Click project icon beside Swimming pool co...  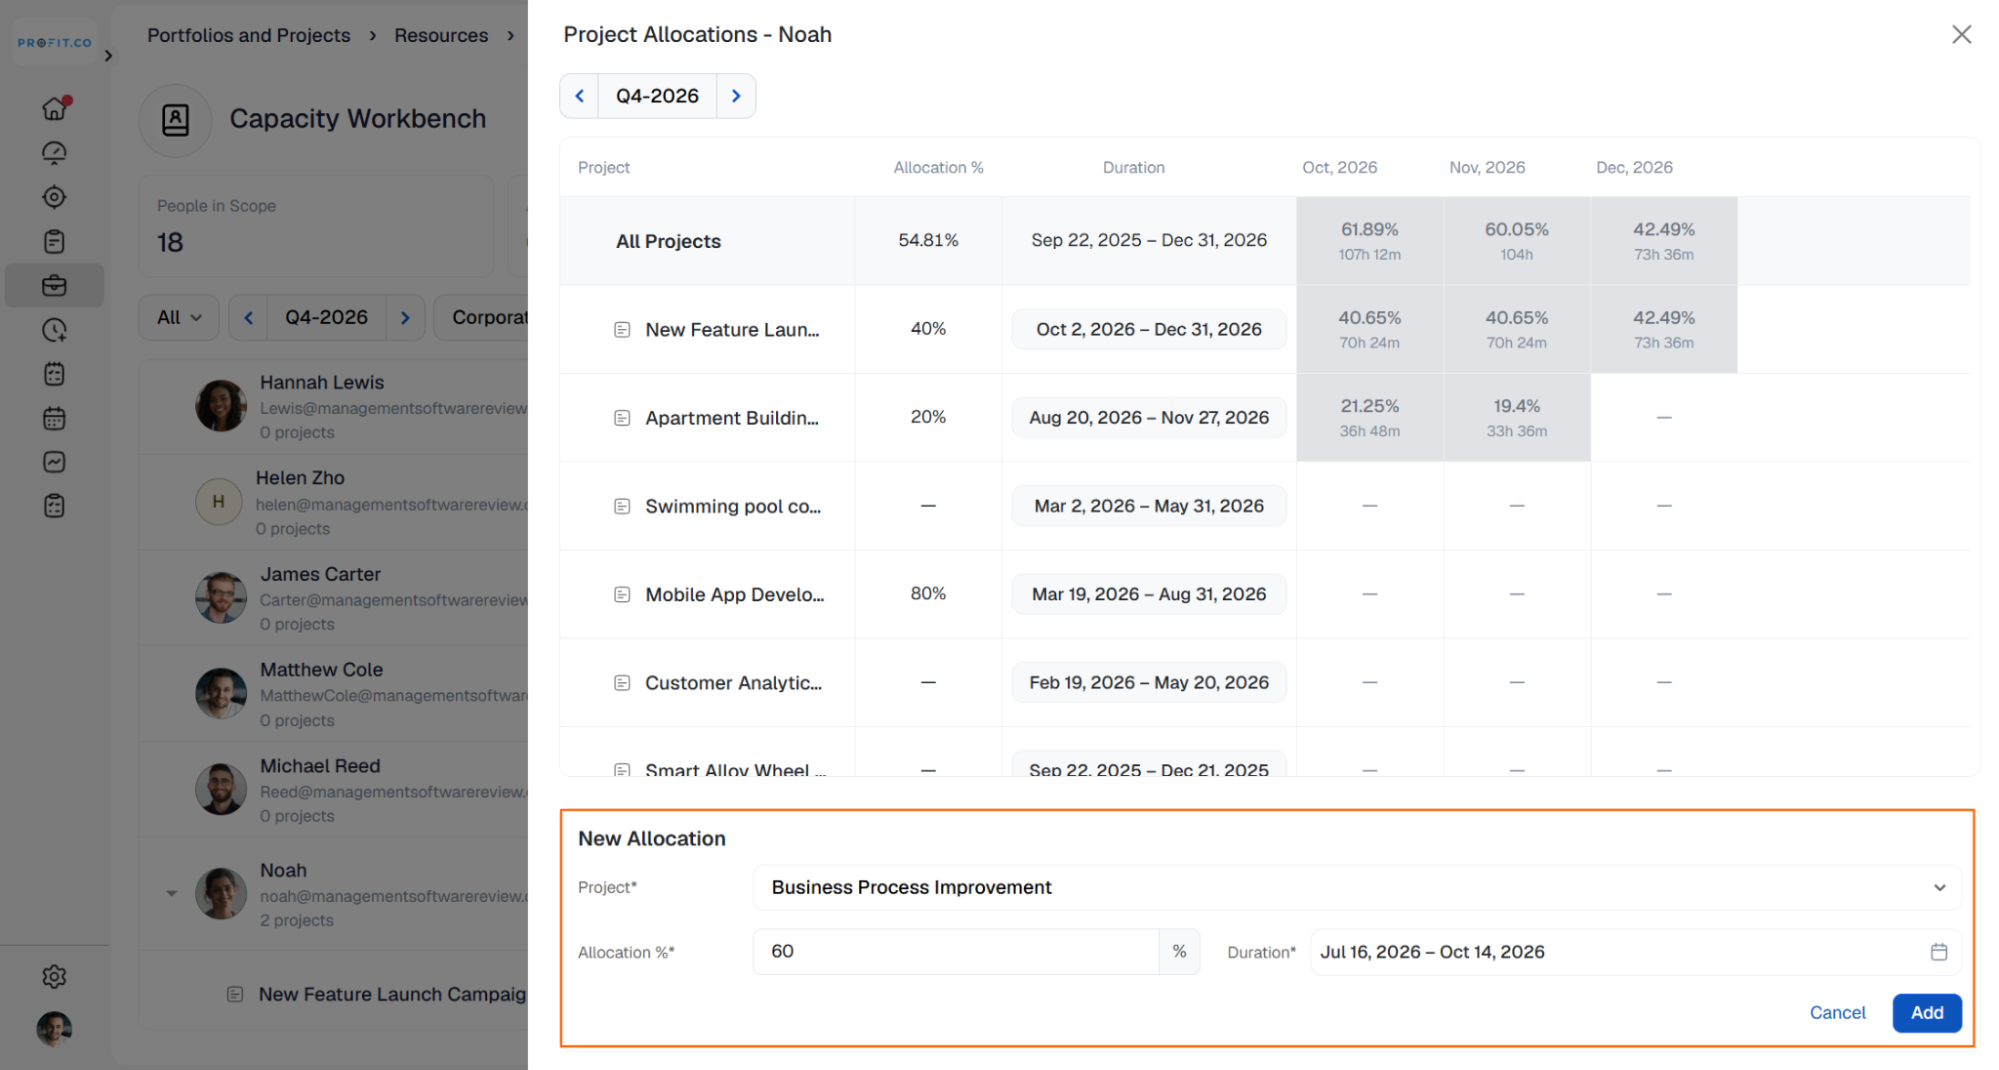[622, 506]
